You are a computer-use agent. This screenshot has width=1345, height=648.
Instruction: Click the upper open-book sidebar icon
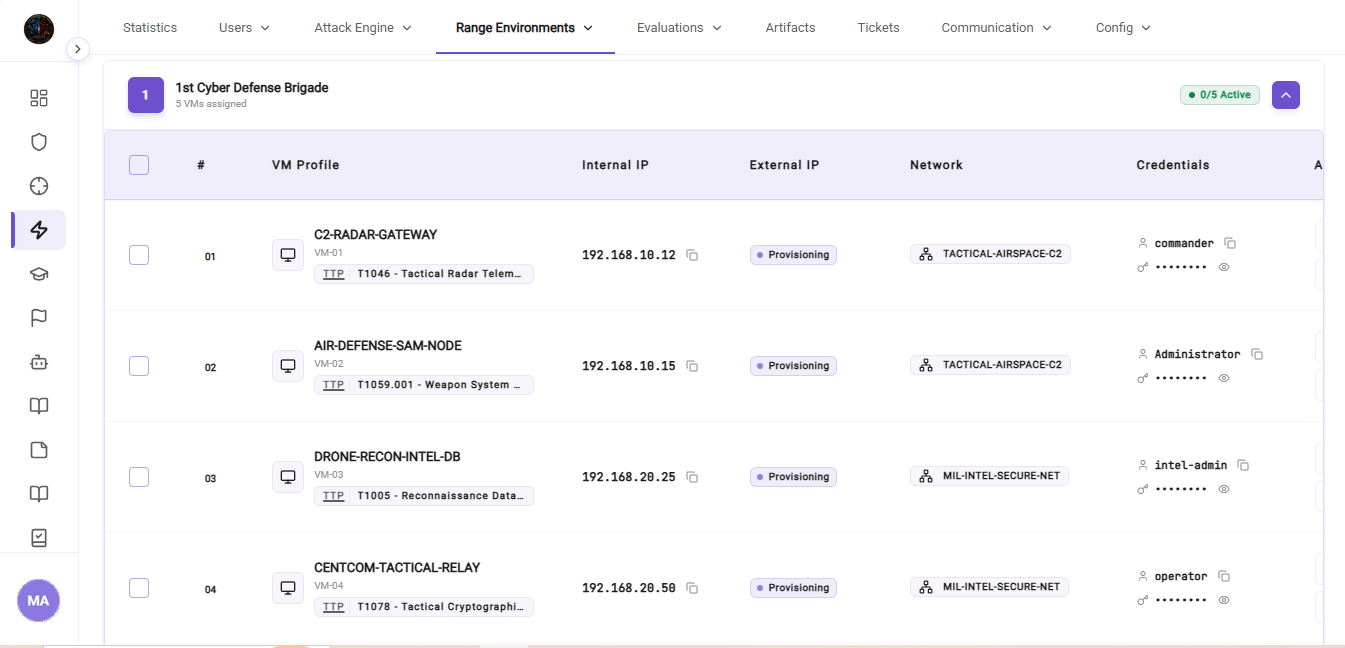pos(39,406)
